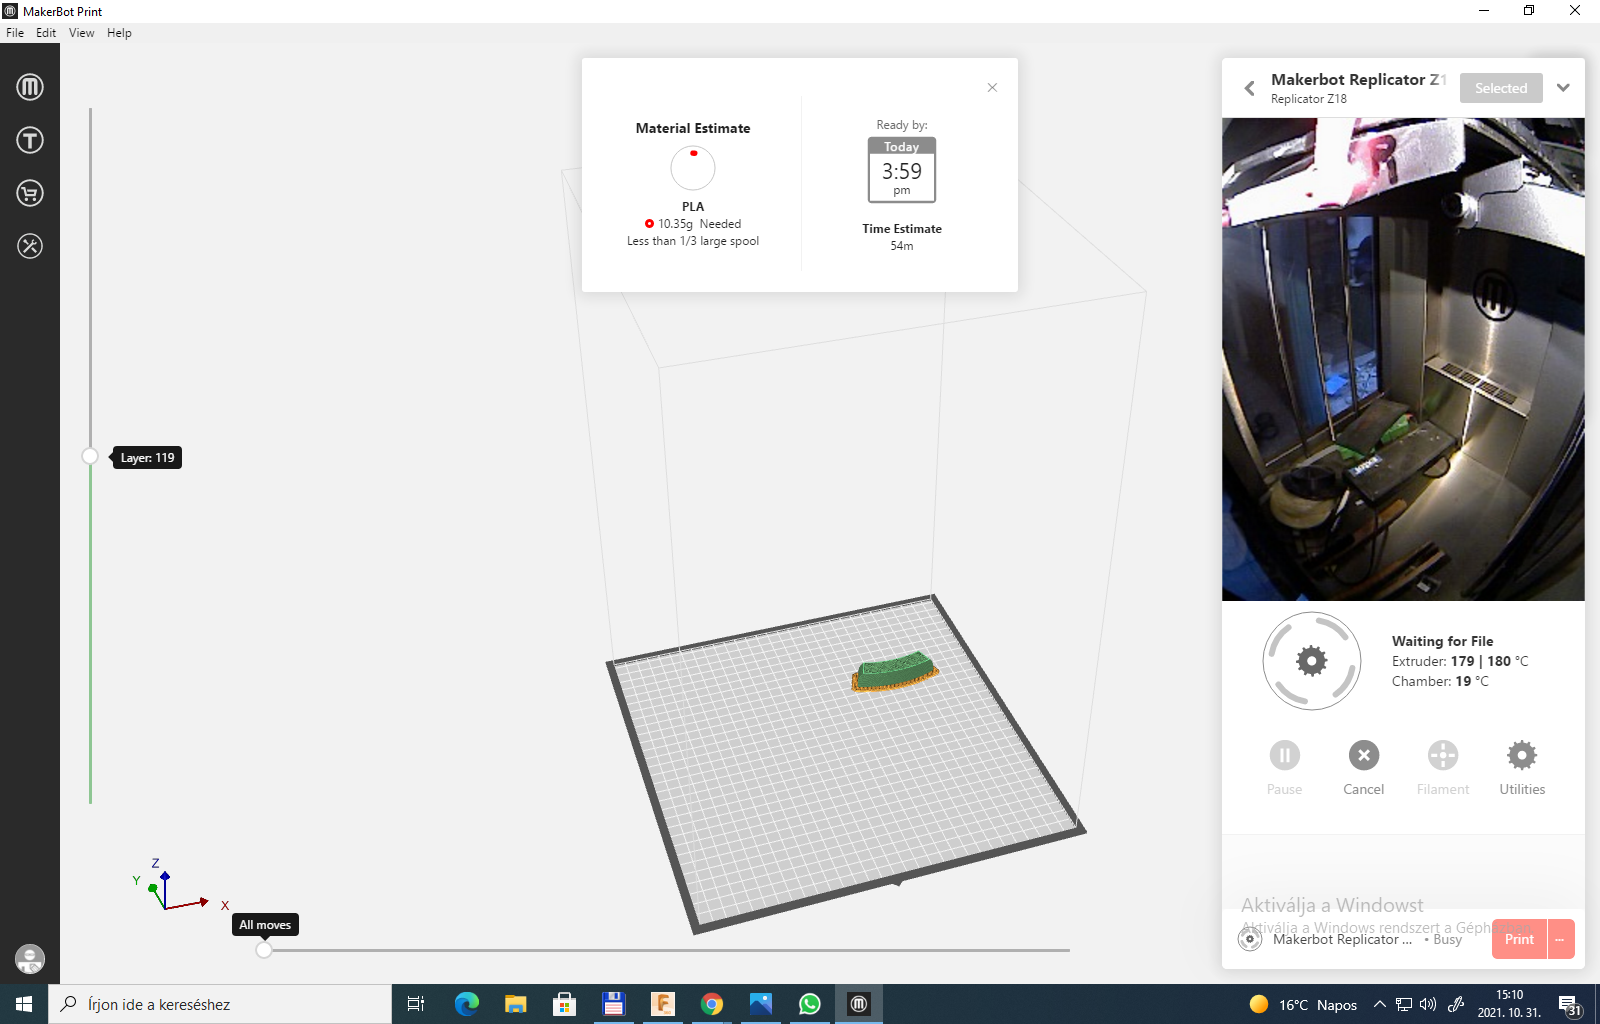Screen dimensions: 1600x1024
Task: Open the MakerBot home icon in sidebar
Action: pyautogui.click(x=30, y=87)
